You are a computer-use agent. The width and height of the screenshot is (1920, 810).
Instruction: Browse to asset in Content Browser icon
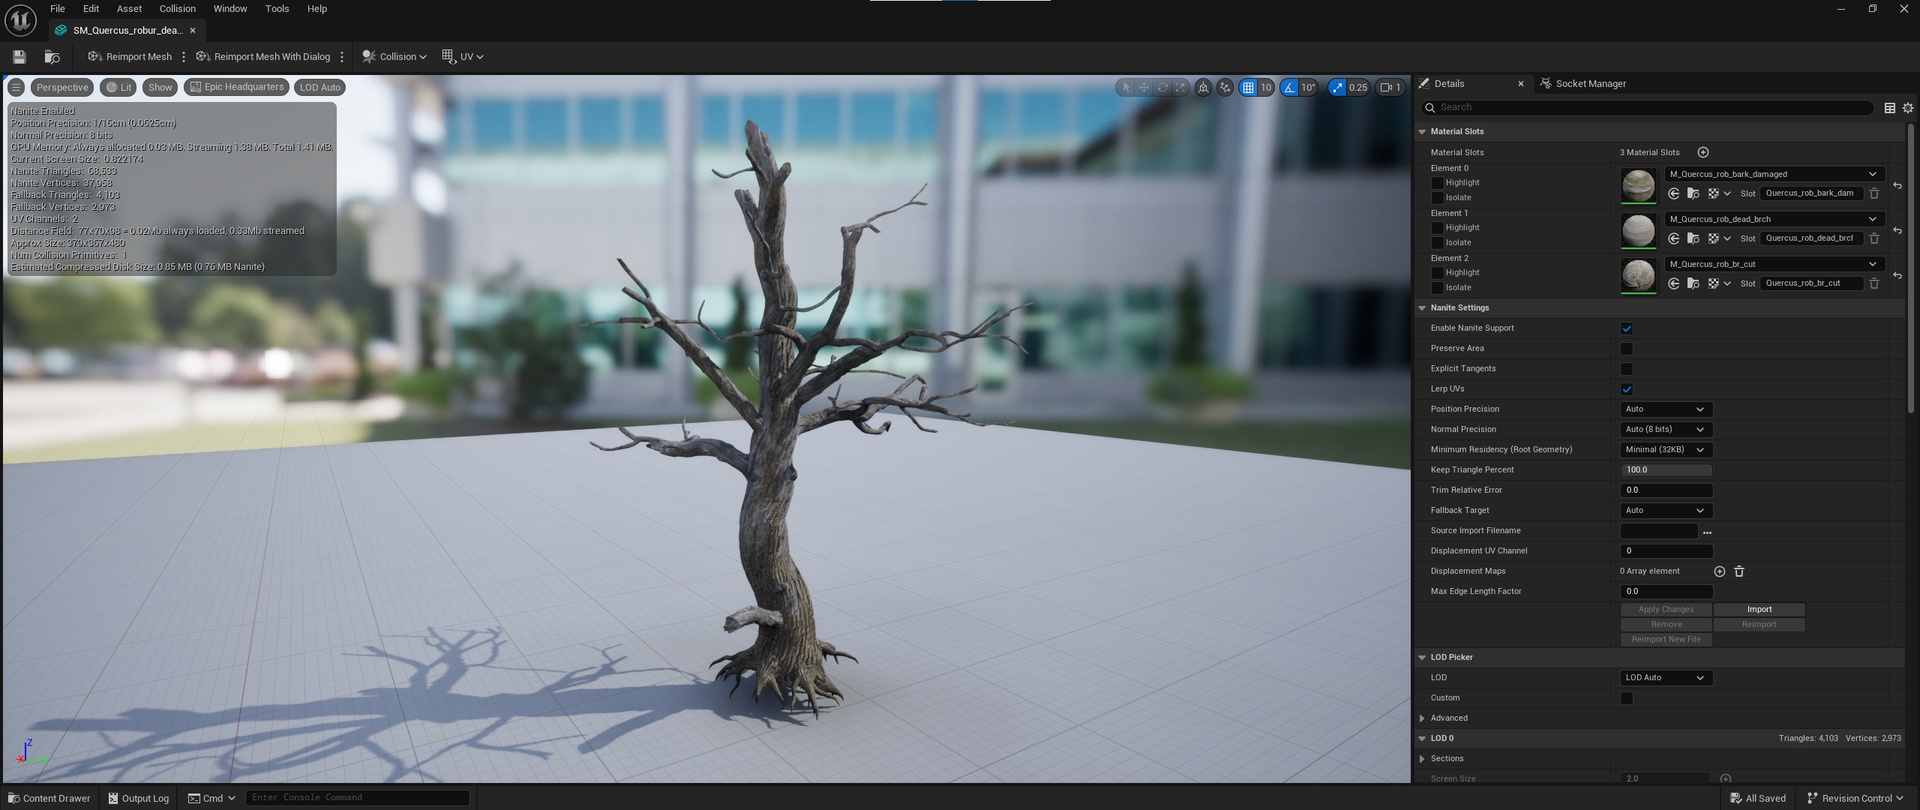tap(52, 57)
